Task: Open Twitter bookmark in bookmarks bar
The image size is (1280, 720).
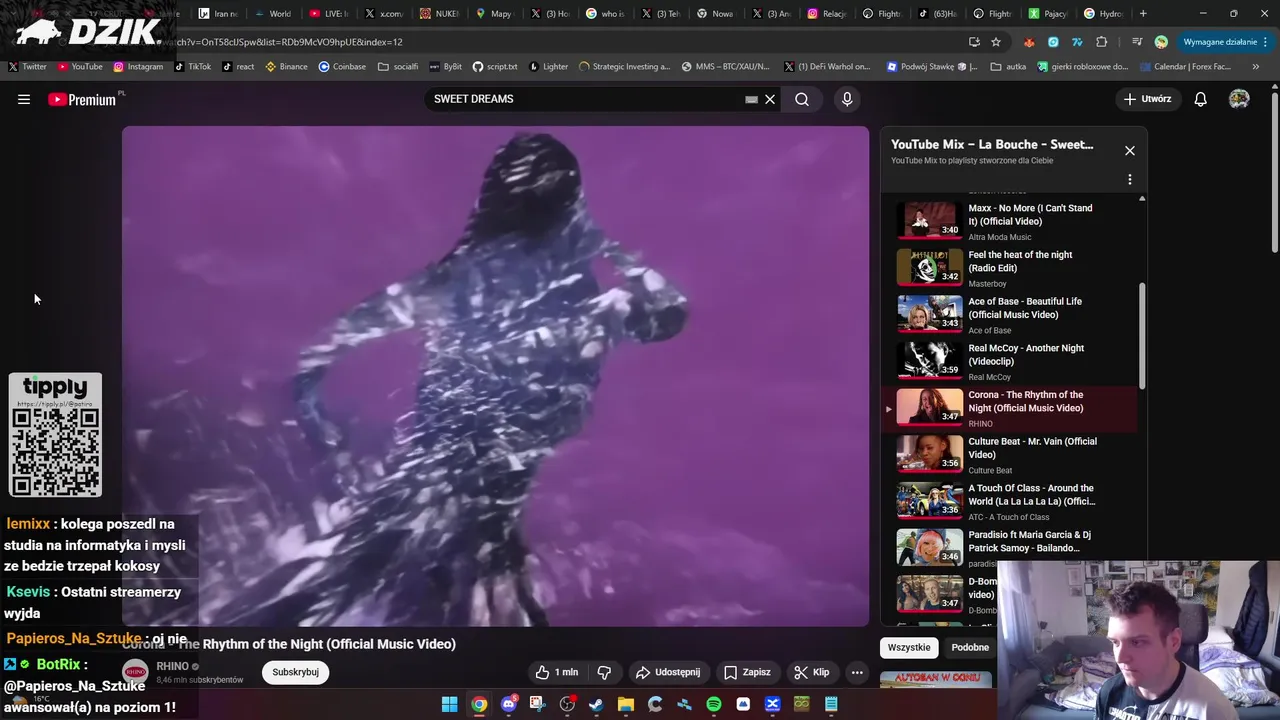Action: (x=27, y=67)
